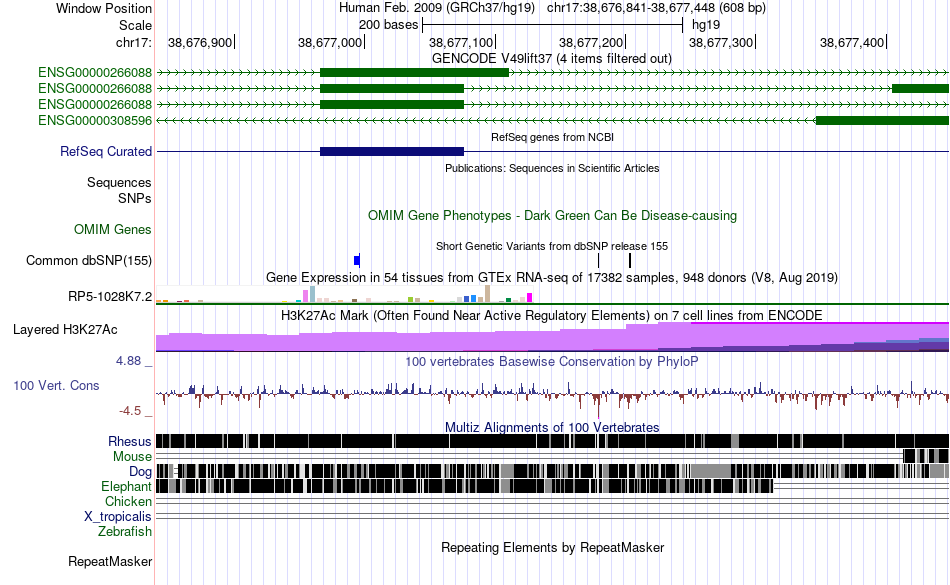Select the Zebrafish species label
Screen dimensions: 950x585
(x=125, y=532)
